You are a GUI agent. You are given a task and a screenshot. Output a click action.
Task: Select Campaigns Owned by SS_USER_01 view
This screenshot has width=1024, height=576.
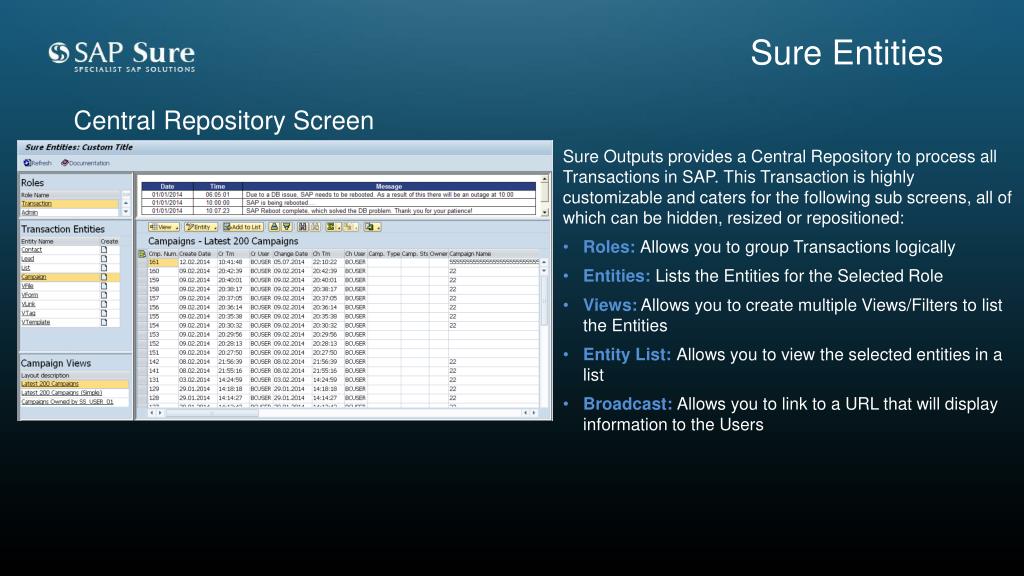[67, 402]
